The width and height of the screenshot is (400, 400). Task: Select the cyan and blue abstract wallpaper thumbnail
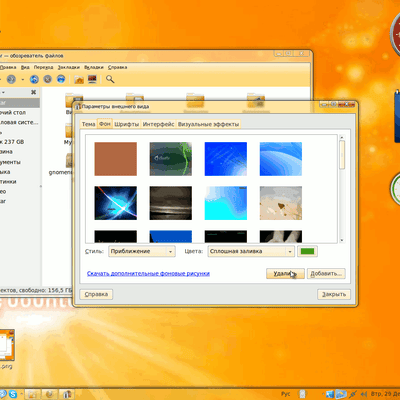click(x=226, y=203)
